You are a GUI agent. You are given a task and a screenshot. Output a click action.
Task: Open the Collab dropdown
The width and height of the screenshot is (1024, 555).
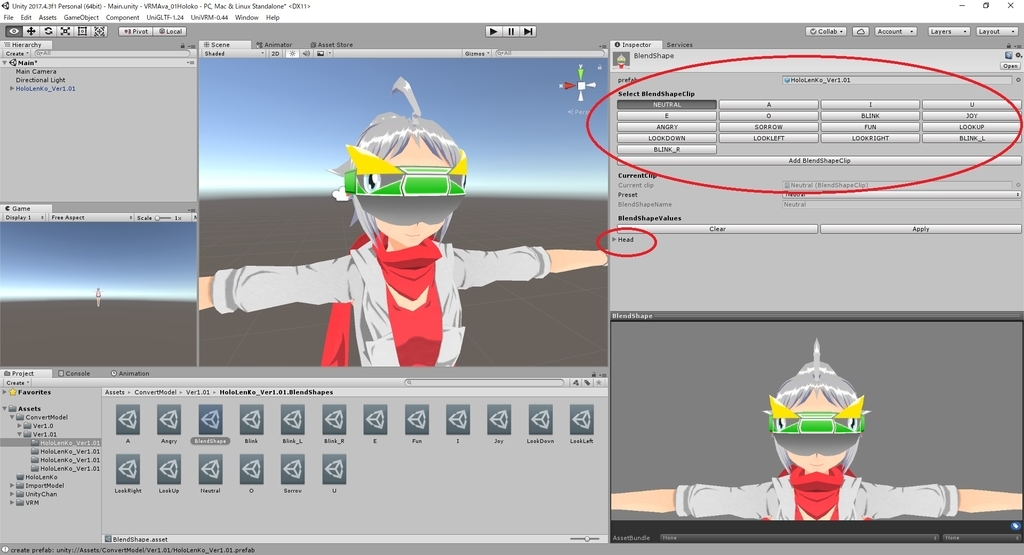pyautogui.click(x=827, y=31)
